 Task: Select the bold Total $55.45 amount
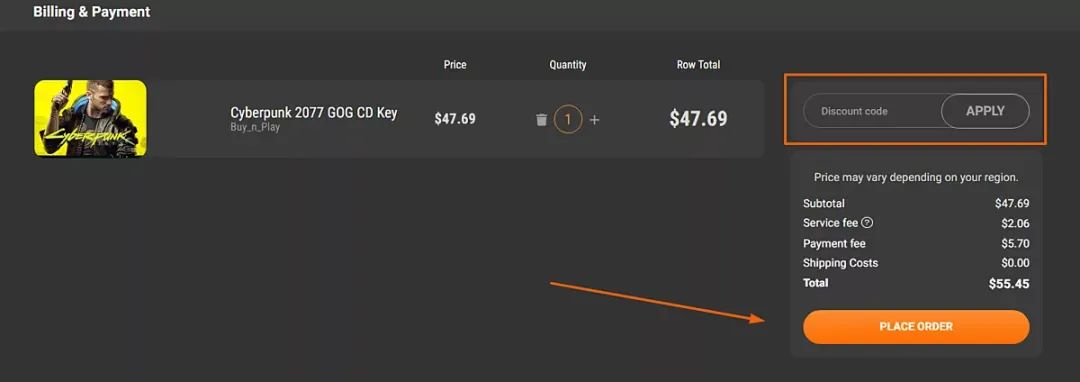point(1009,284)
